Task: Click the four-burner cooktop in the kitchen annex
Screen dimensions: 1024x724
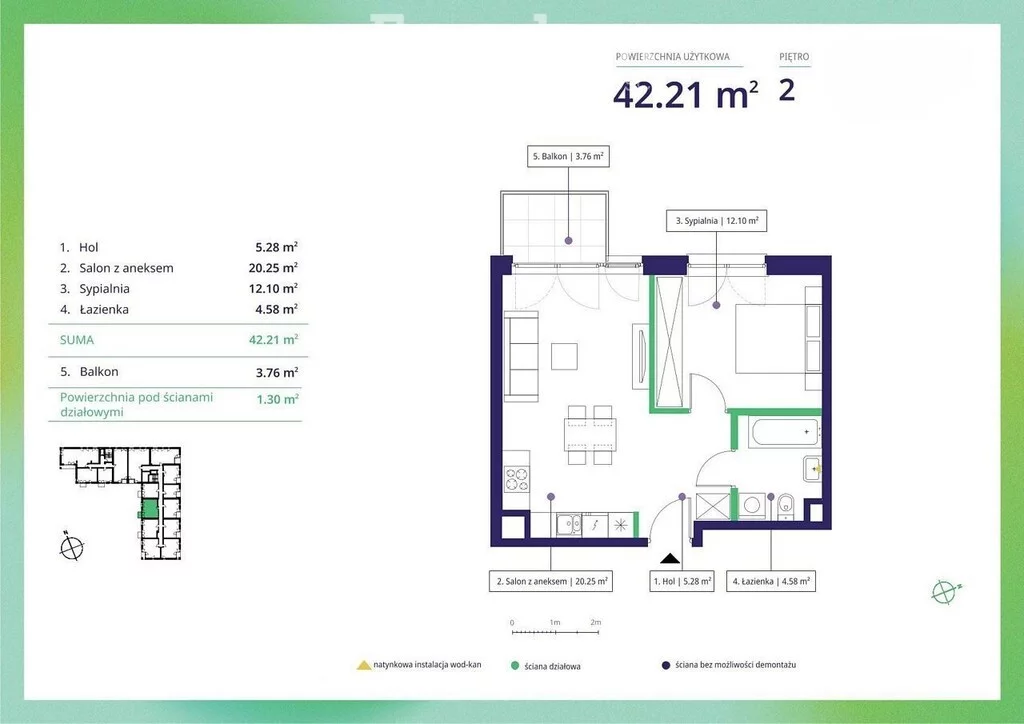Action: (x=517, y=480)
